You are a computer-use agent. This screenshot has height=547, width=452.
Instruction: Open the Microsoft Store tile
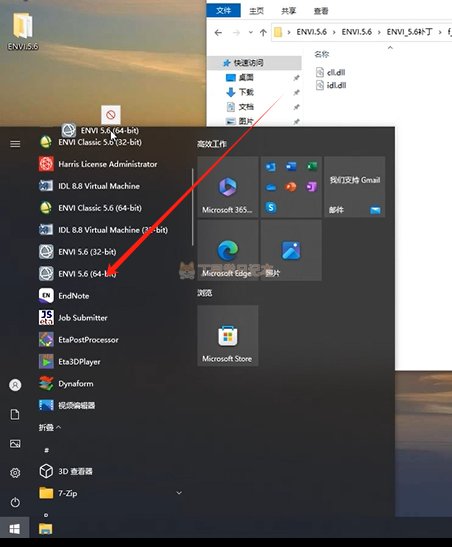click(228, 336)
